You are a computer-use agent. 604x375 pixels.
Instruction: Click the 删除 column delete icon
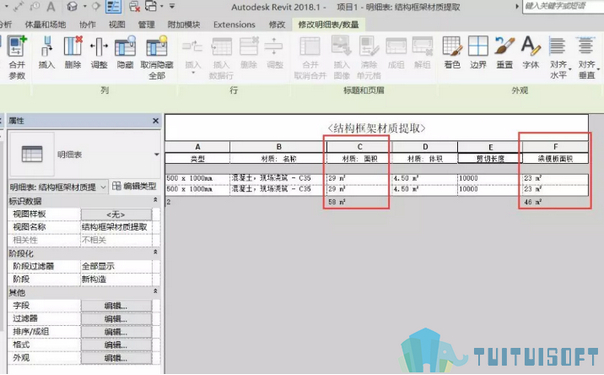(x=73, y=46)
